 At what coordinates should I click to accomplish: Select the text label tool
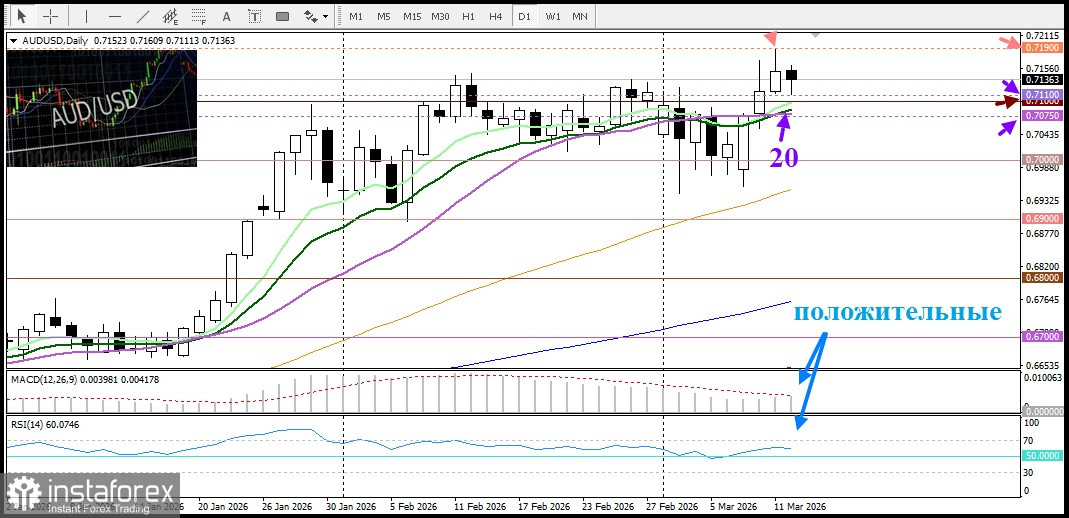pos(255,16)
